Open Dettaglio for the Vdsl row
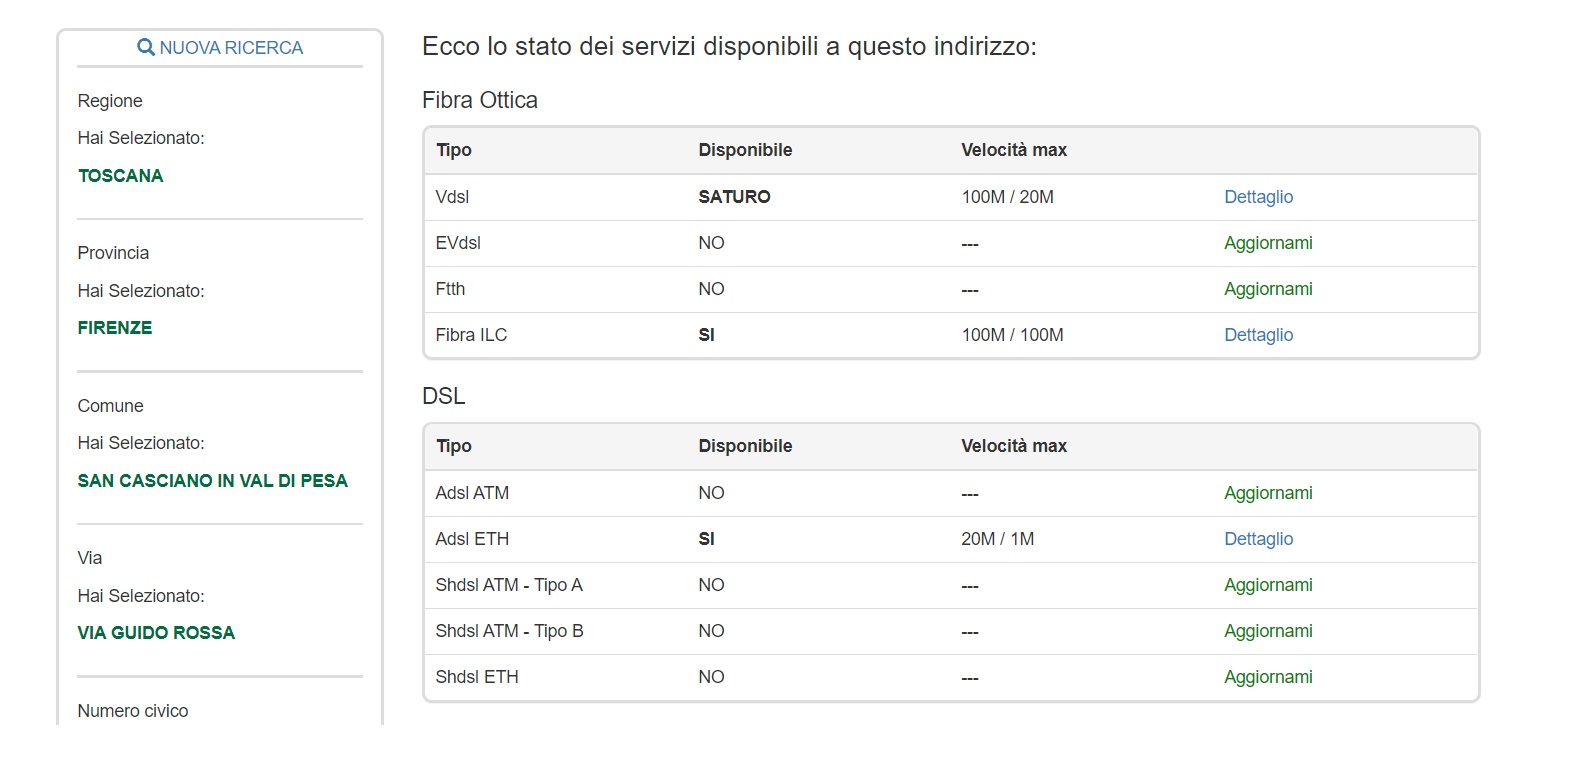 pos(1258,197)
